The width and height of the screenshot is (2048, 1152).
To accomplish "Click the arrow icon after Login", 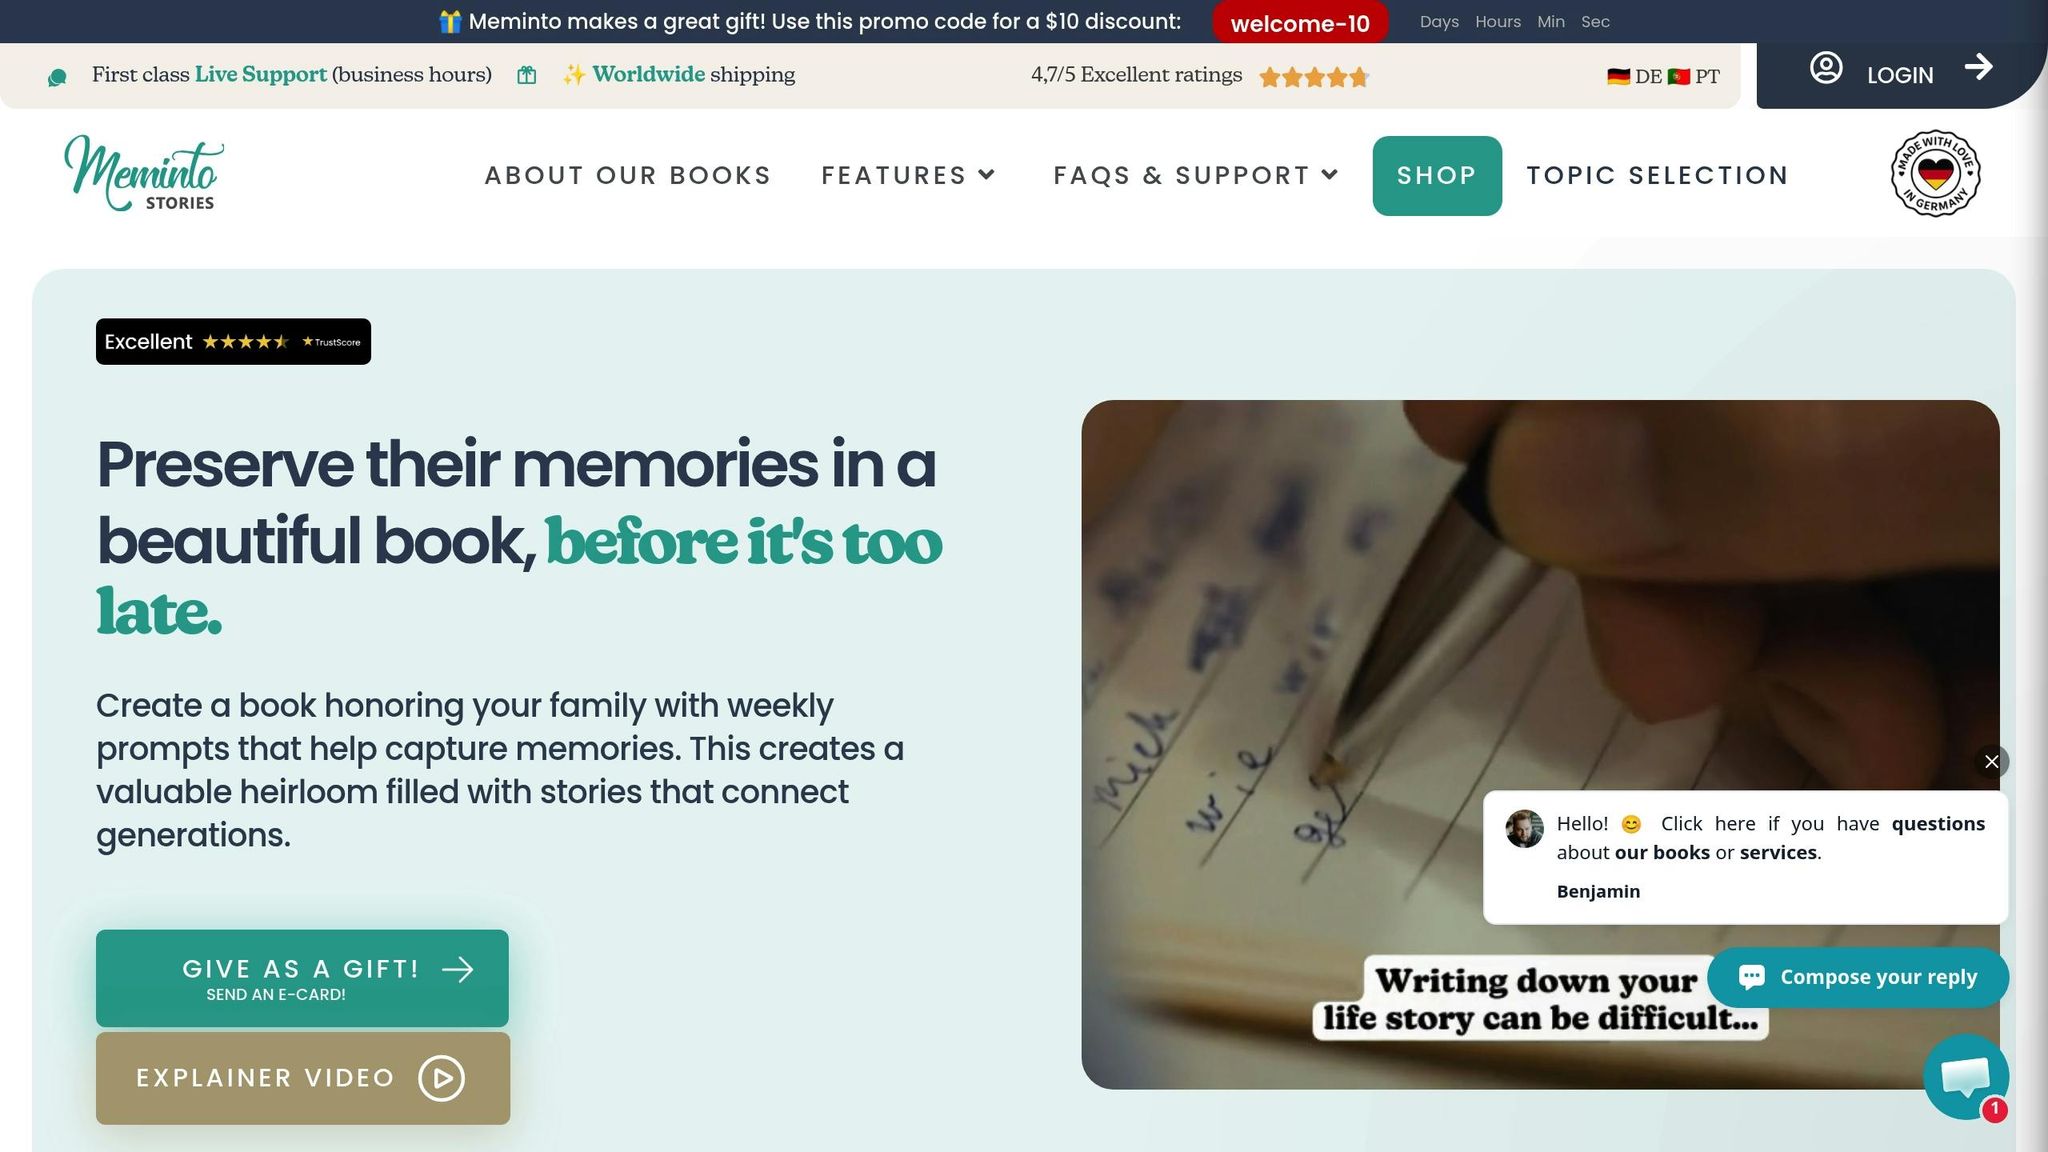I will coord(1978,67).
